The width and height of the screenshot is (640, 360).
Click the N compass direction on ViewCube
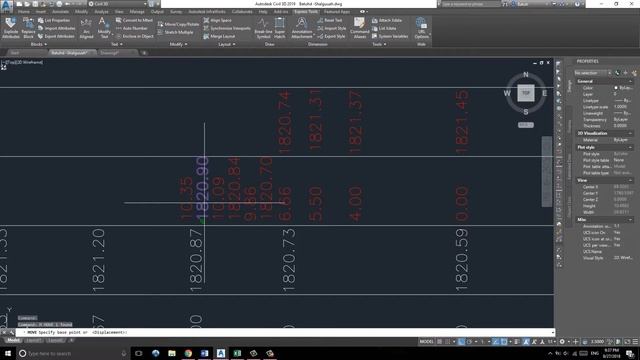point(526,74)
